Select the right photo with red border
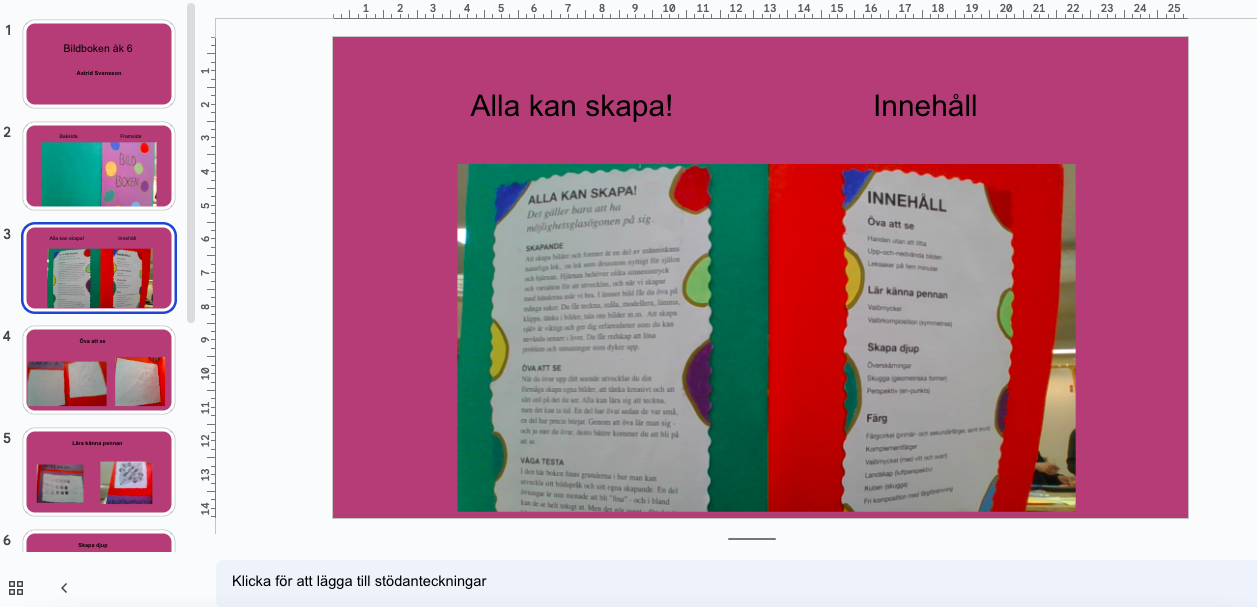The width and height of the screenshot is (1257, 607). pos(922,338)
